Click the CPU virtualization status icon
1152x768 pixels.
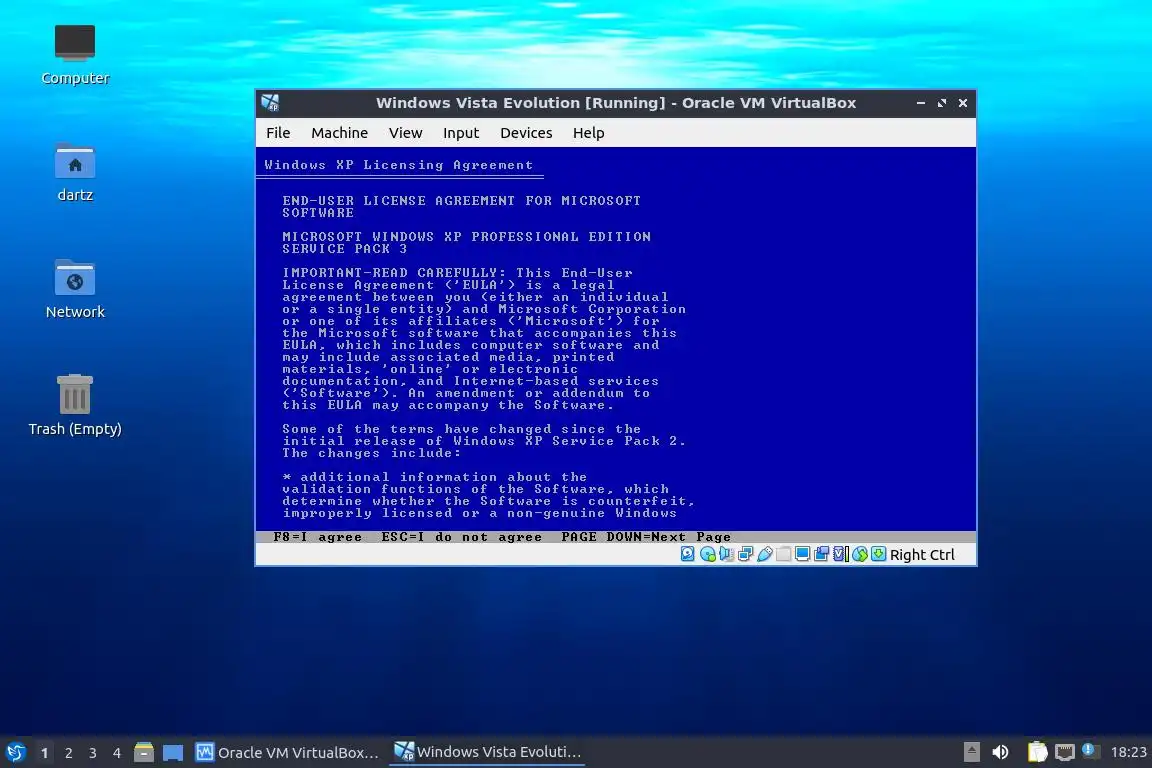(x=840, y=554)
